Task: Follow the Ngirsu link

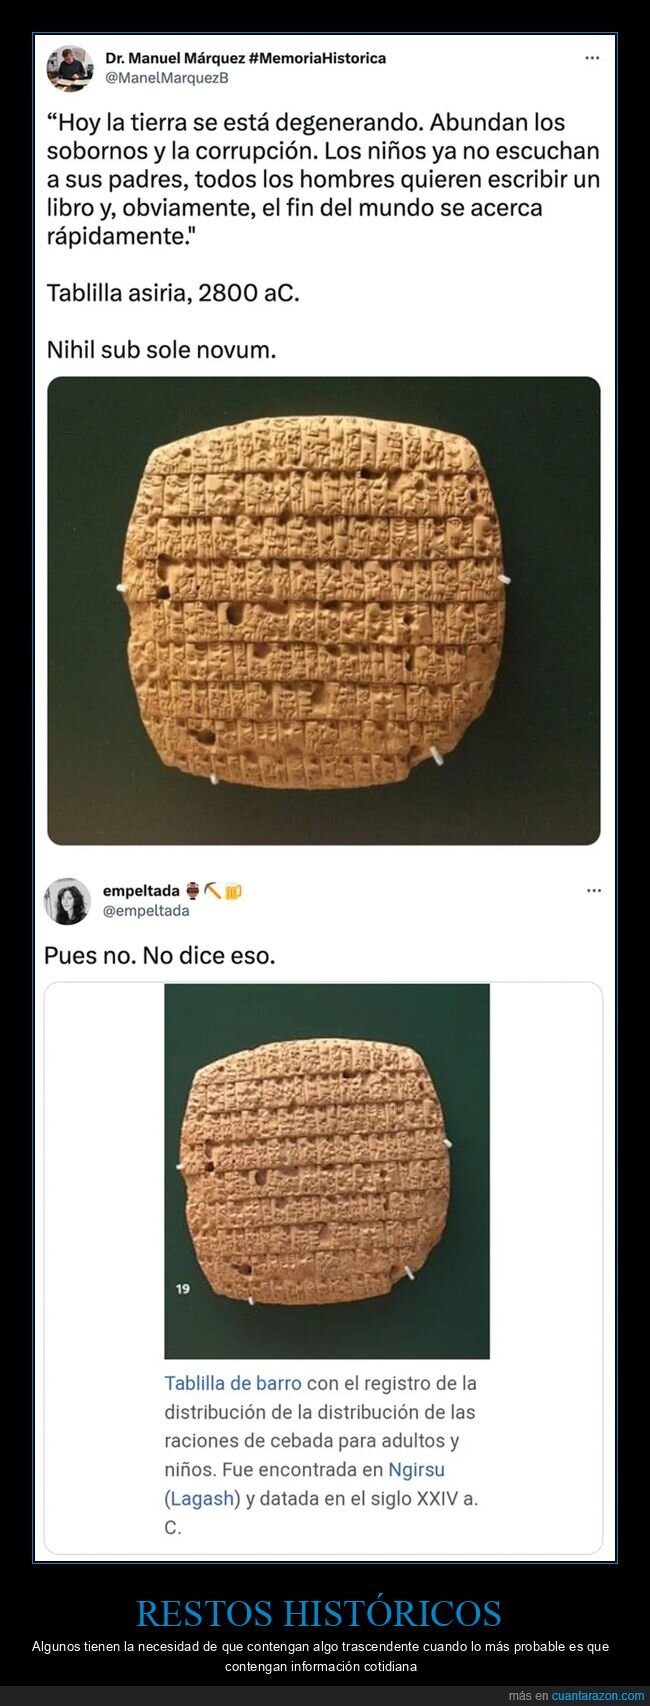Action: click(x=416, y=1469)
